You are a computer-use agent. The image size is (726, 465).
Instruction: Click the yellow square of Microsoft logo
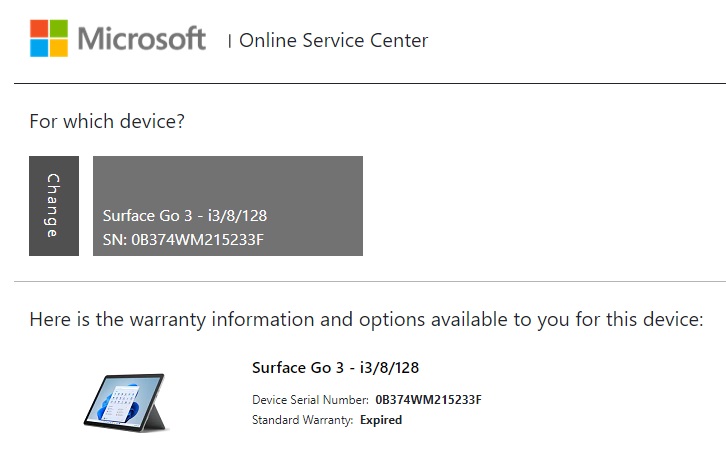pos(59,48)
